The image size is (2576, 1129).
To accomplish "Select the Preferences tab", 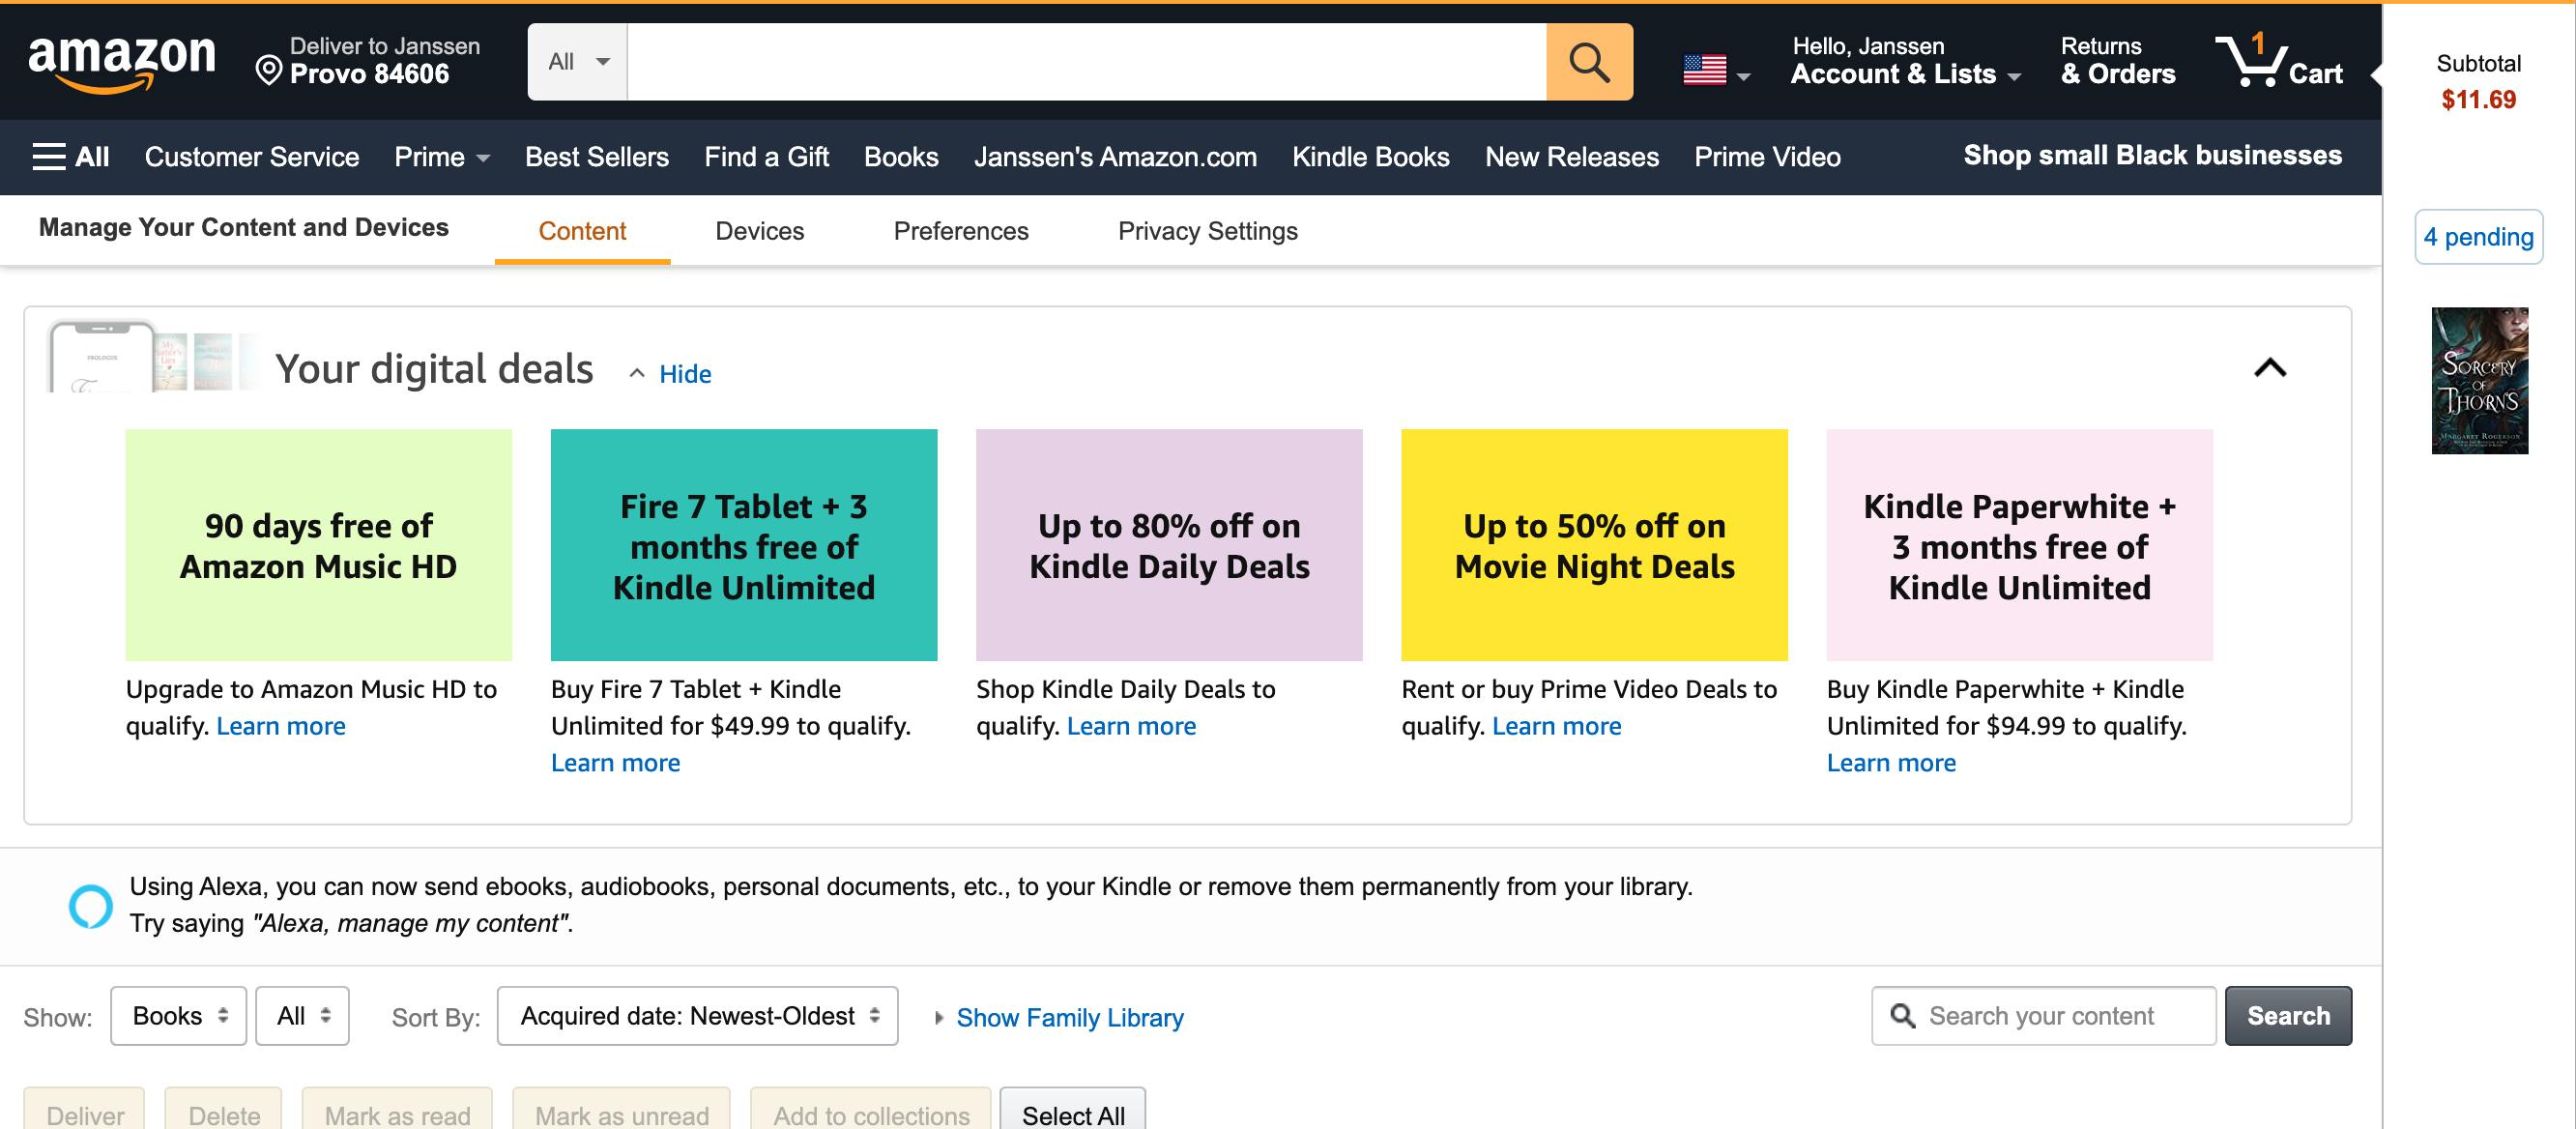I will 961,230.
